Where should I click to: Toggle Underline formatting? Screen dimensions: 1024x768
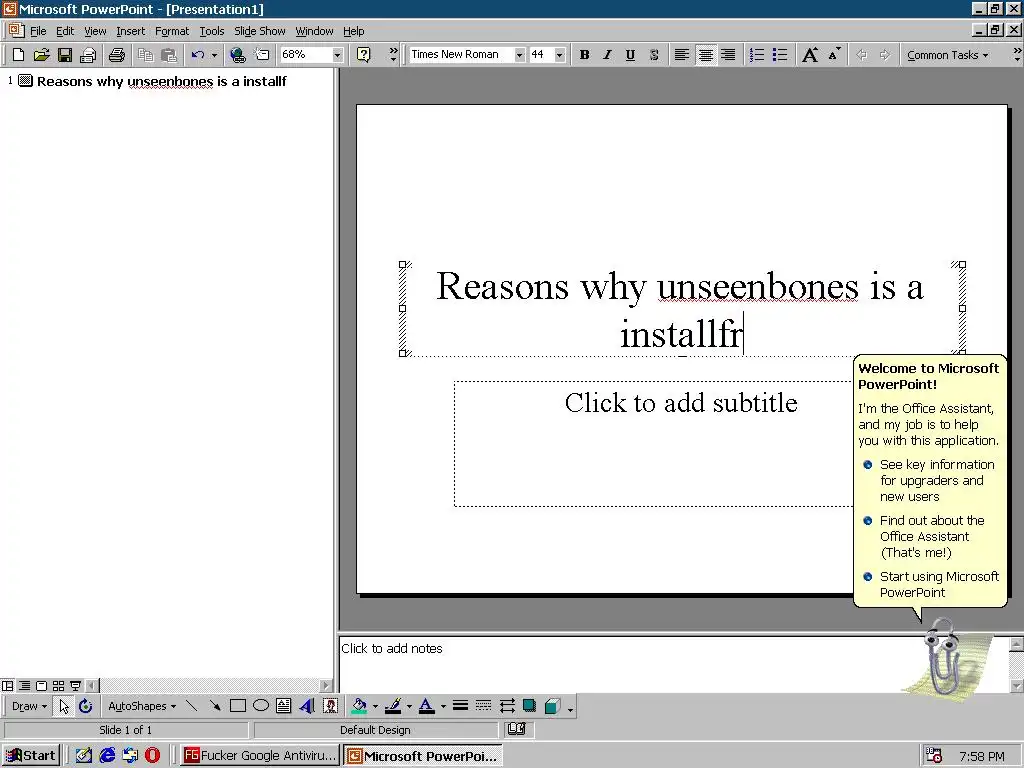point(630,55)
